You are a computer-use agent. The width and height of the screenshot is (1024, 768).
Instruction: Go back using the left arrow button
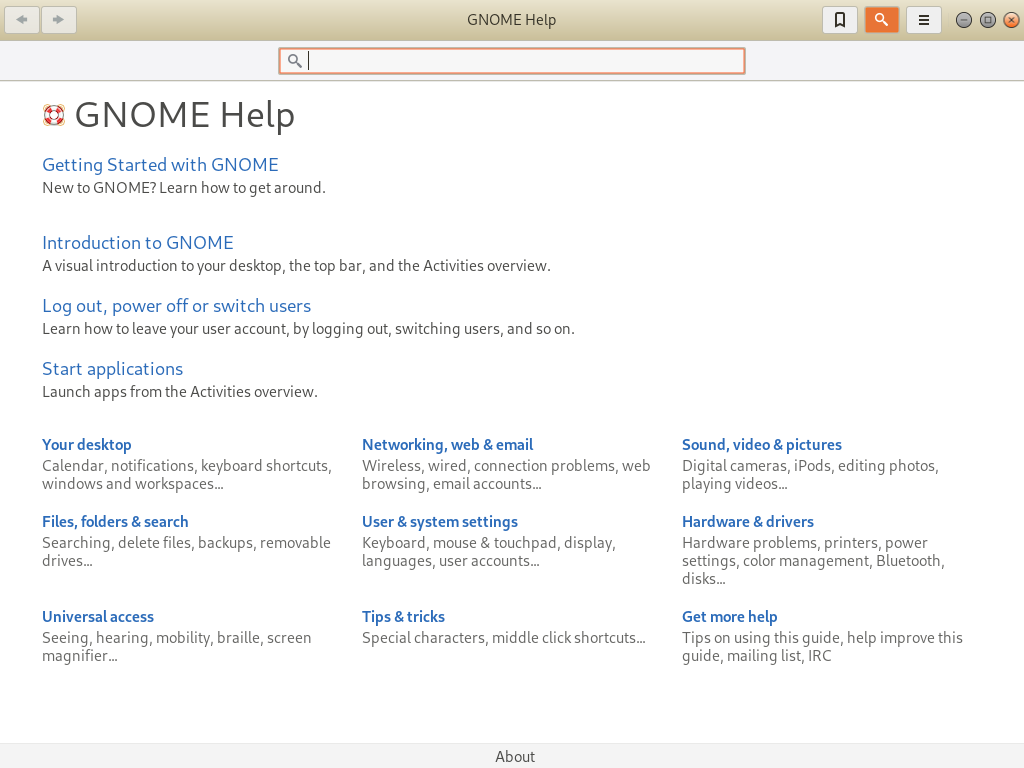coord(22,20)
